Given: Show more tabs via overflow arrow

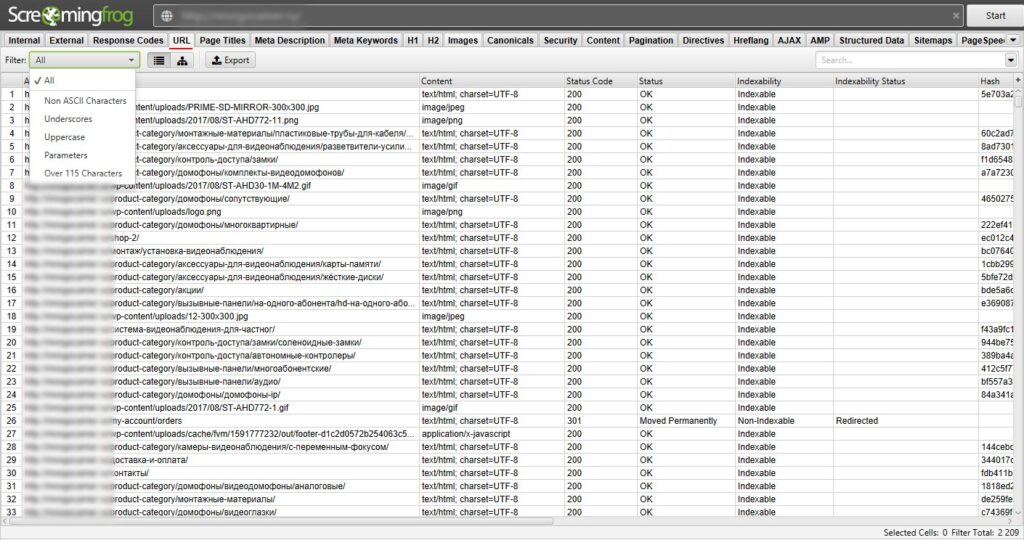Looking at the screenshot, I should point(1013,40).
